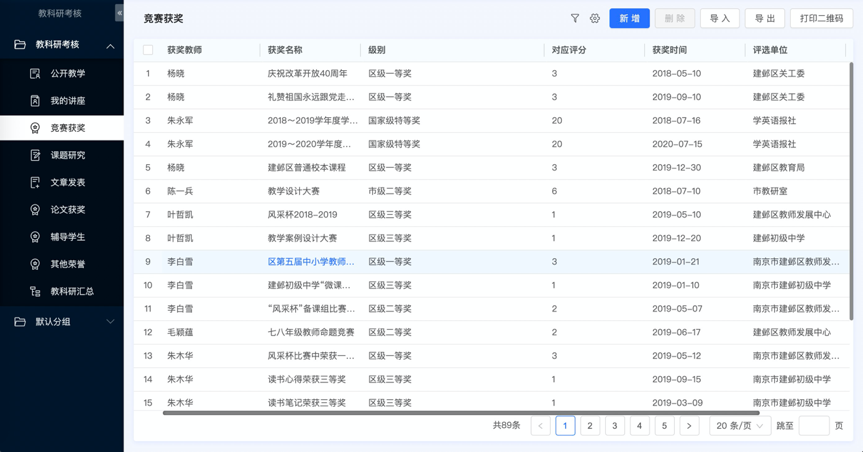
Task: Click the 教科研汇总 tree icon
Action: [35, 291]
